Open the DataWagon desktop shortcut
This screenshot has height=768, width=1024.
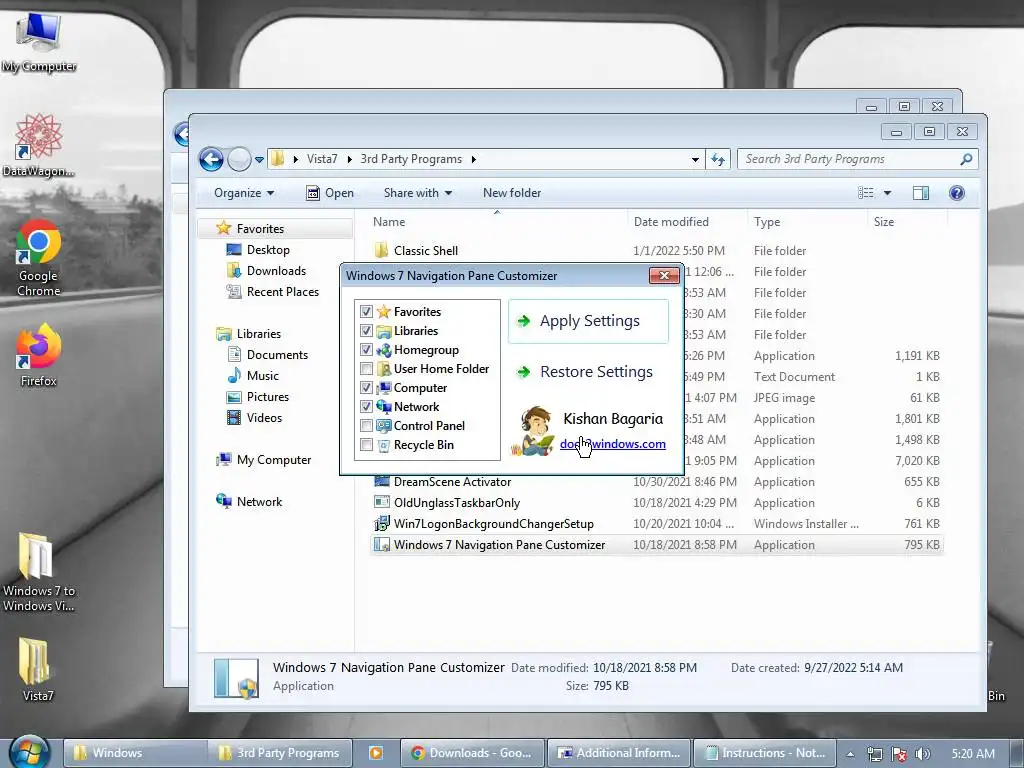[x=39, y=145]
